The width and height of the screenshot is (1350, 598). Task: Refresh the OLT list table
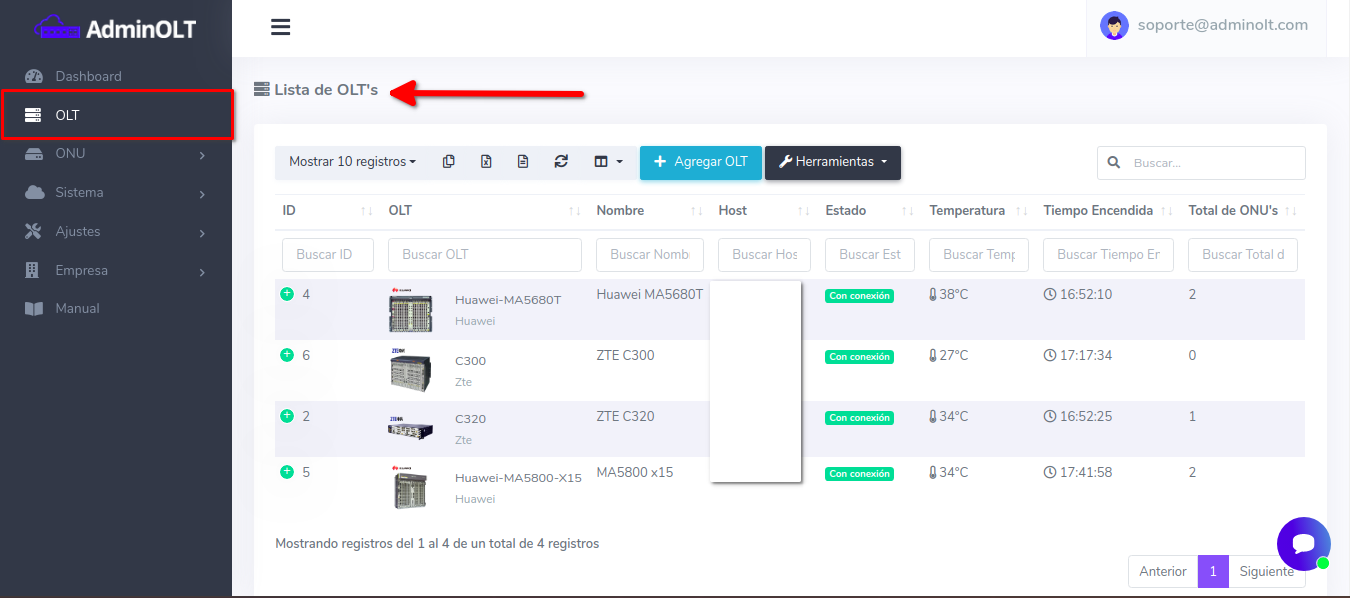click(561, 162)
